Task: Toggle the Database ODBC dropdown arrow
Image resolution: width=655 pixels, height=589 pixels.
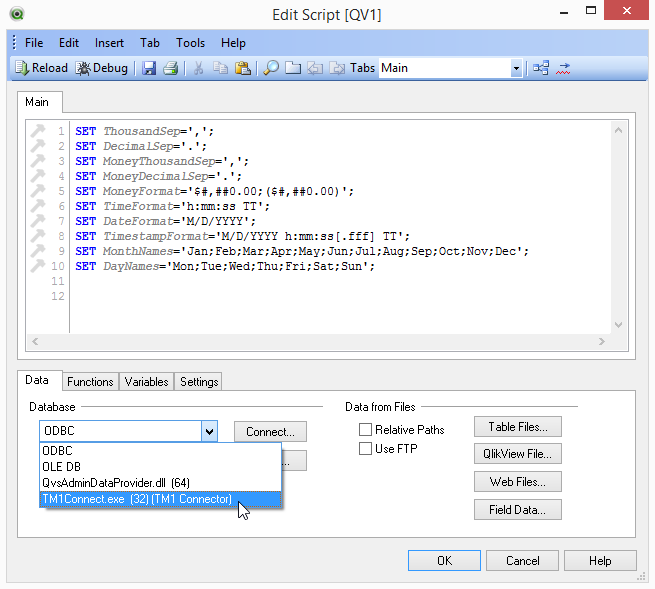Action: click(x=209, y=431)
